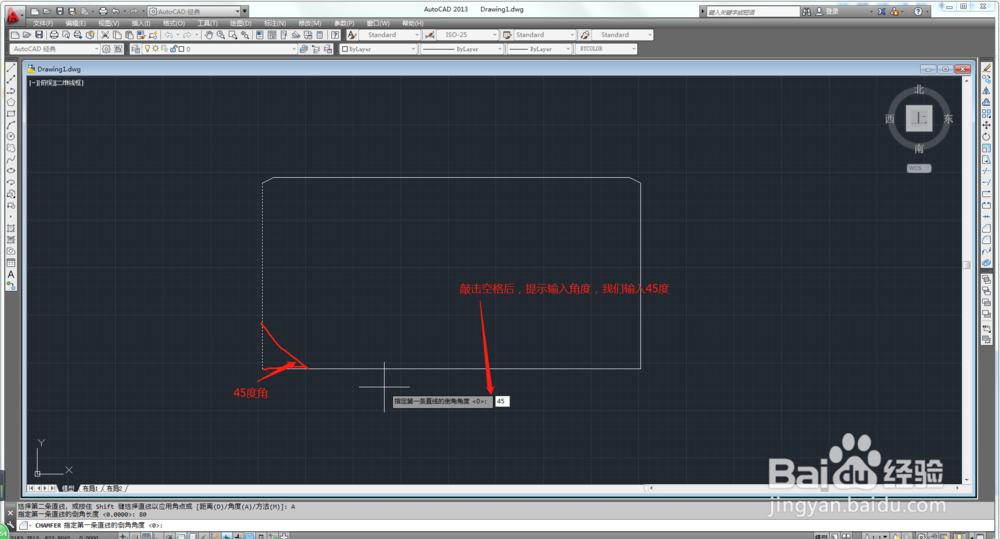Click the 东 (east) label on ViewCube
The image size is (1000, 539).
pyautogui.click(x=948, y=119)
